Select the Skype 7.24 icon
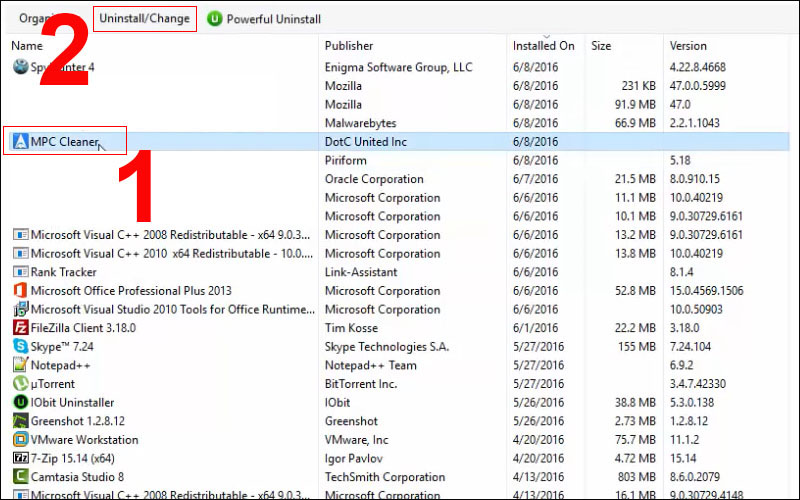The image size is (800, 500). click(20, 346)
